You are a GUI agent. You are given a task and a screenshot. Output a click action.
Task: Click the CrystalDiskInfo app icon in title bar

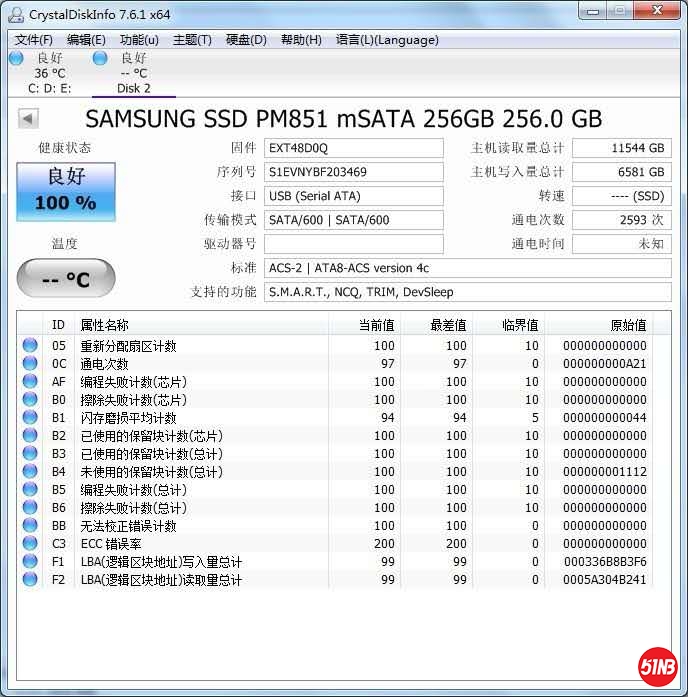(x=15, y=14)
